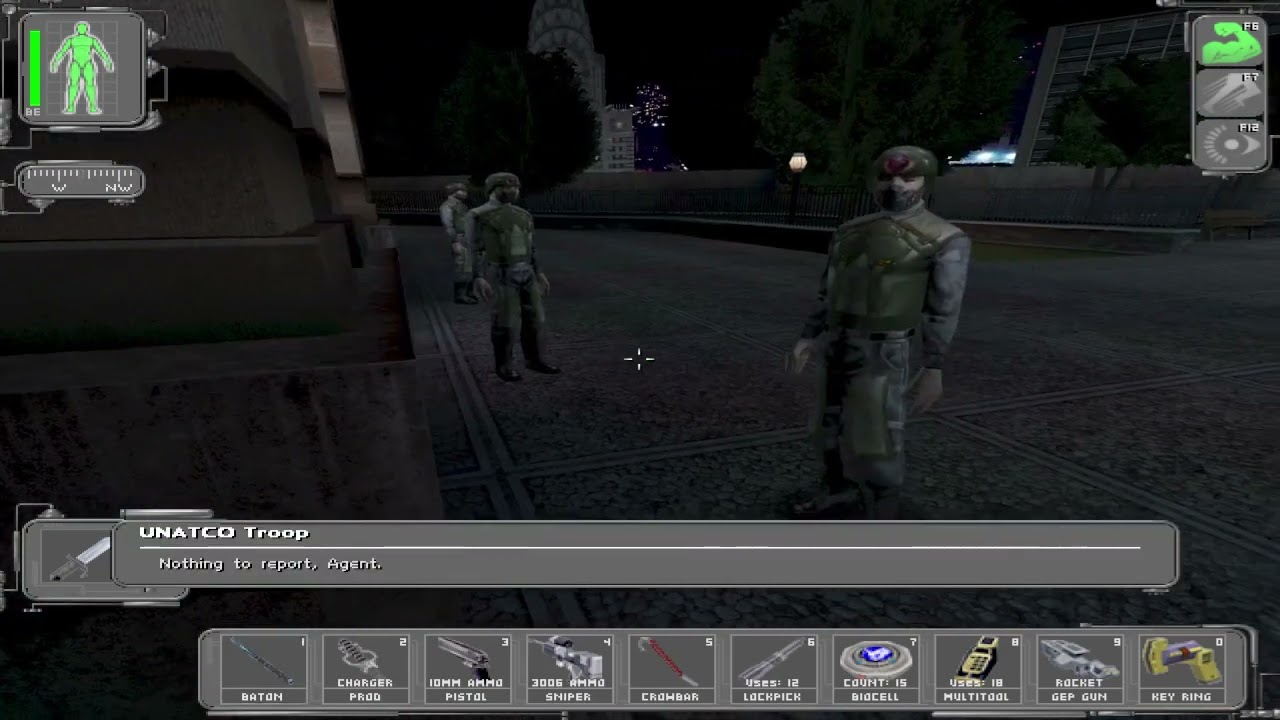Select the Multitool in slot 8
Screen dimensions: 1280x720
pyautogui.click(x=976, y=668)
